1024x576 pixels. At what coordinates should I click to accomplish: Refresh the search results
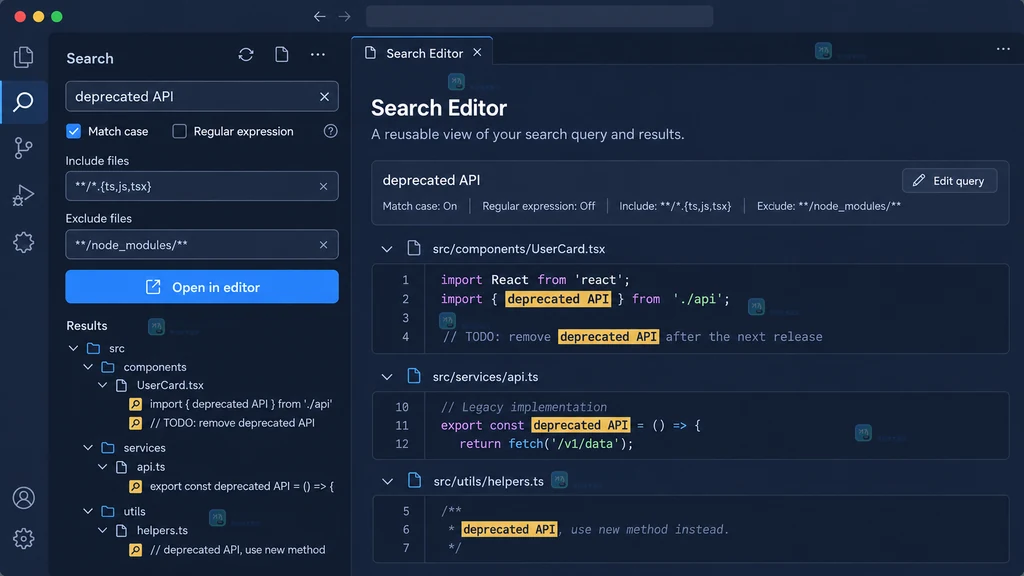246,55
